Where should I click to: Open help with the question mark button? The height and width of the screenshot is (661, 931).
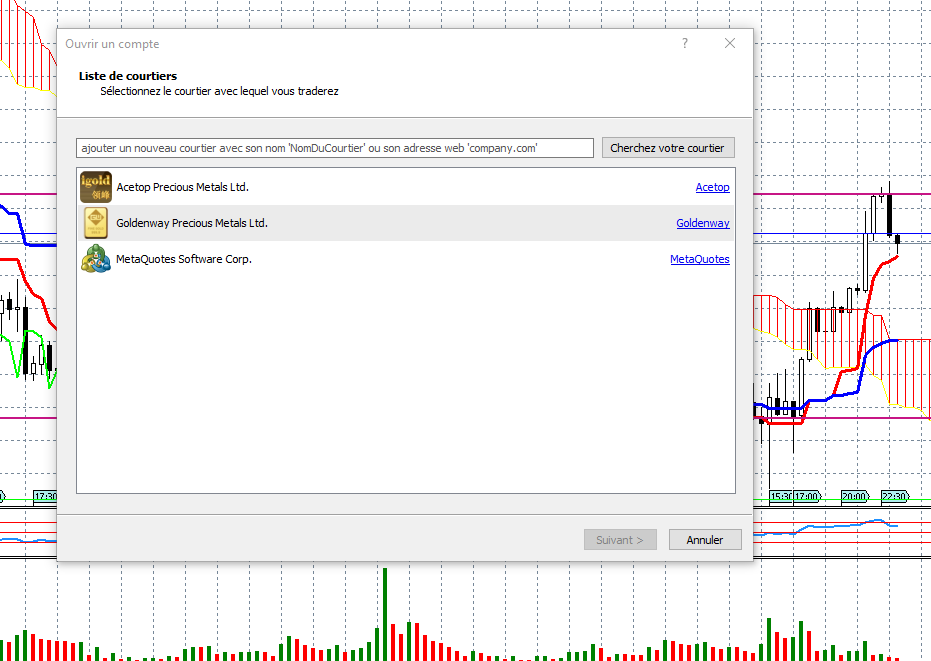coord(685,43)
